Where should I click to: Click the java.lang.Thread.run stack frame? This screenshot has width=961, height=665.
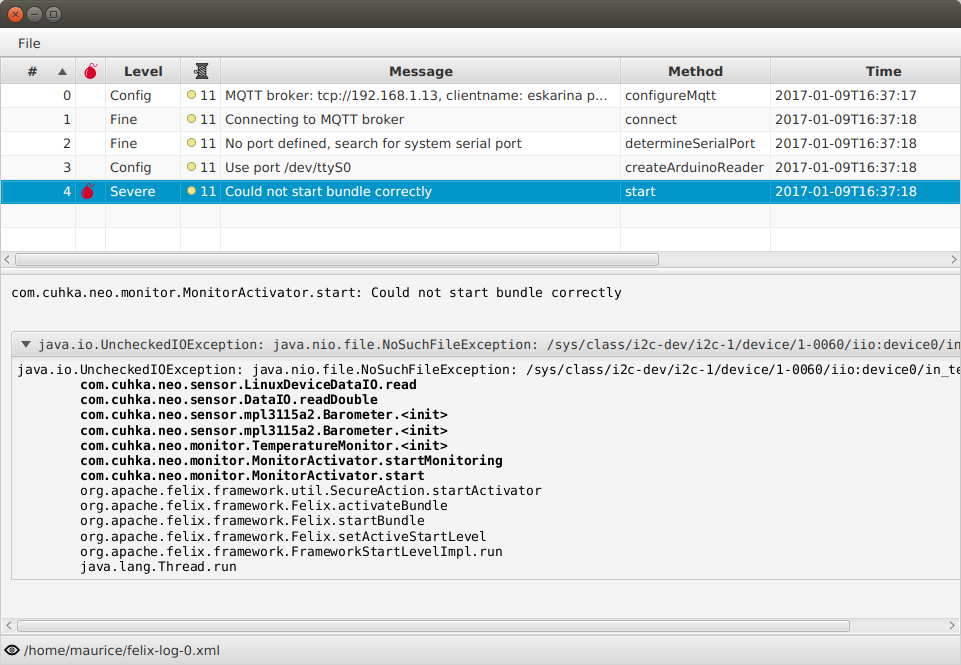(x=158, y=567)
